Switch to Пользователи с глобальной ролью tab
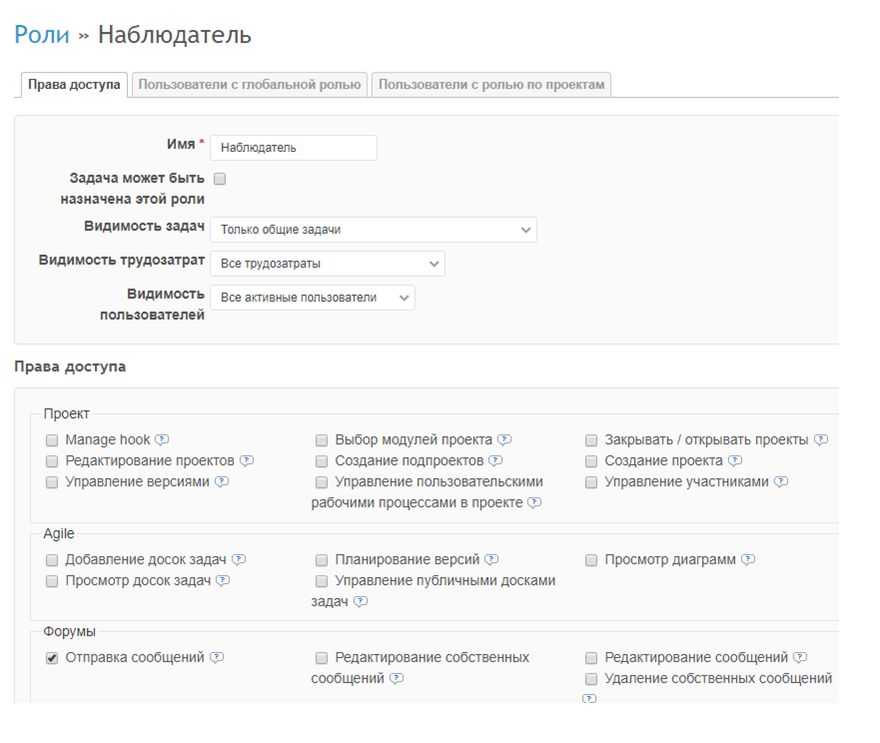The height and width of the screenshot is (743, 880). click(249, 85)
